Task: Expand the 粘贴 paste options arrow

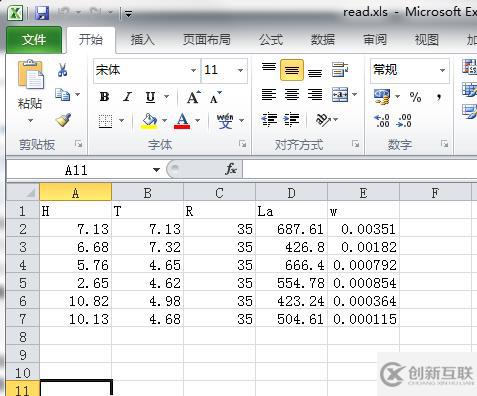Action: point(30,120)
